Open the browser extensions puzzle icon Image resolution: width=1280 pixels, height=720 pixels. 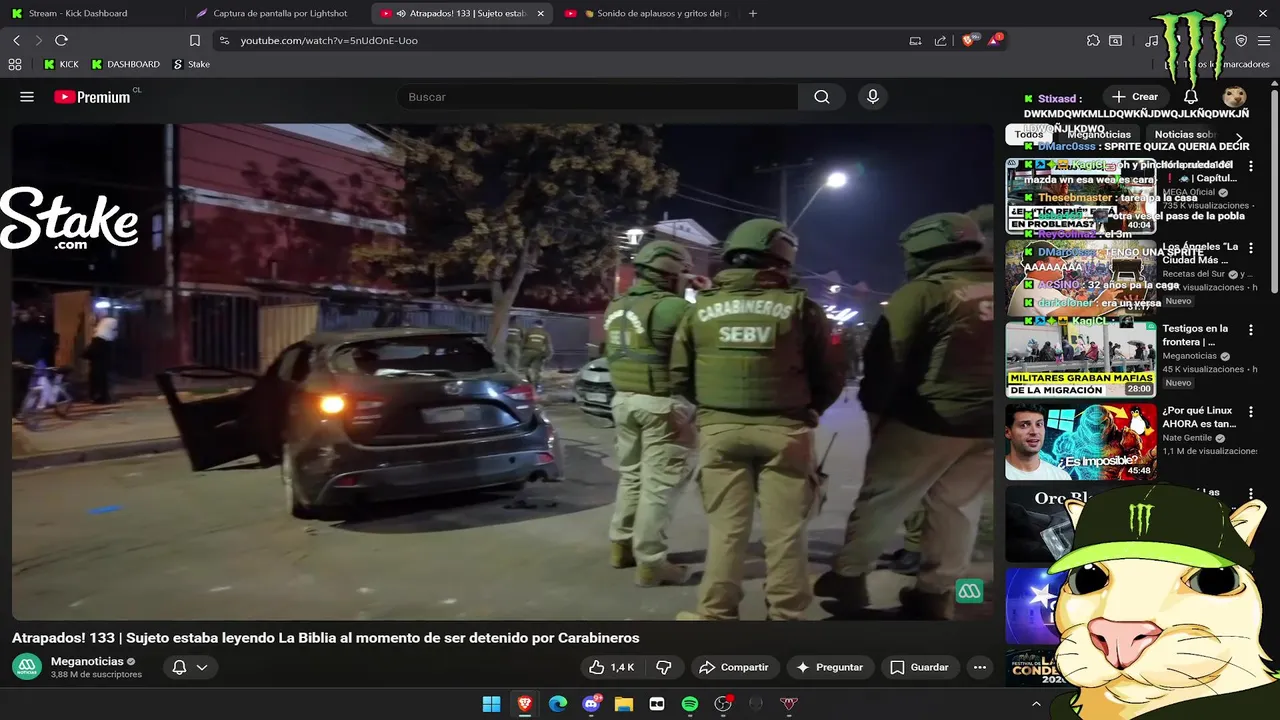pyautogui.click(x=1093, y=40)
